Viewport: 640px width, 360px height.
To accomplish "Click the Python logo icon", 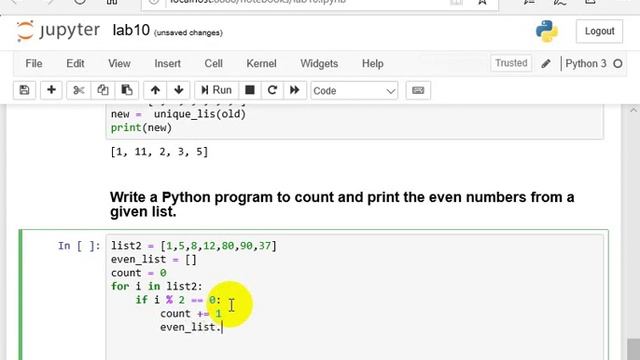I will click(547, 31).
